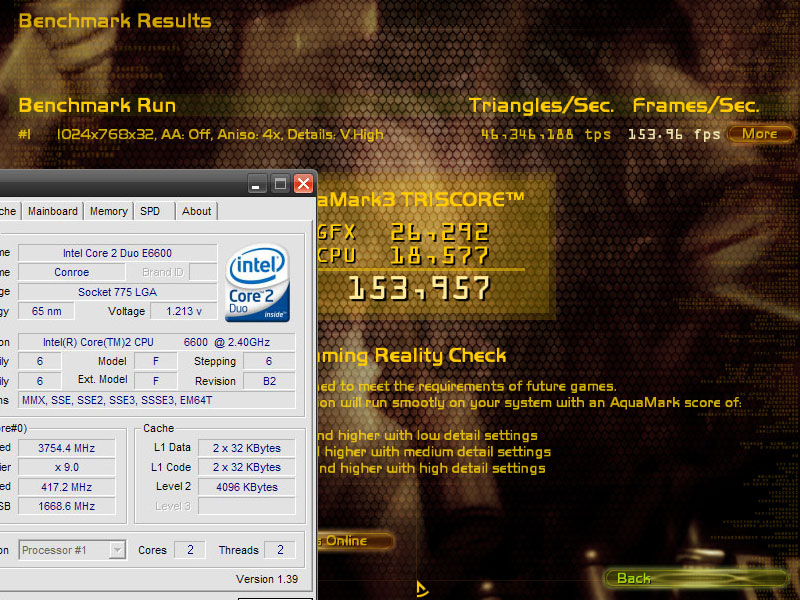Click the 46,346,188 tps value
Viewport: 800px width, 600px height.
pyautogui.click(x=546, y=134)
